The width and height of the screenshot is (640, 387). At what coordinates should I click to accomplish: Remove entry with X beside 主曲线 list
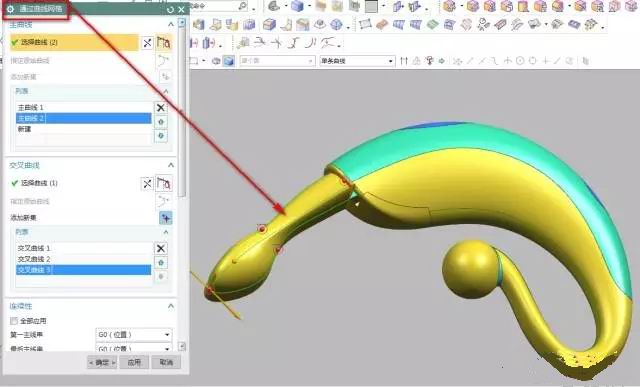click(x=161, y=108)
